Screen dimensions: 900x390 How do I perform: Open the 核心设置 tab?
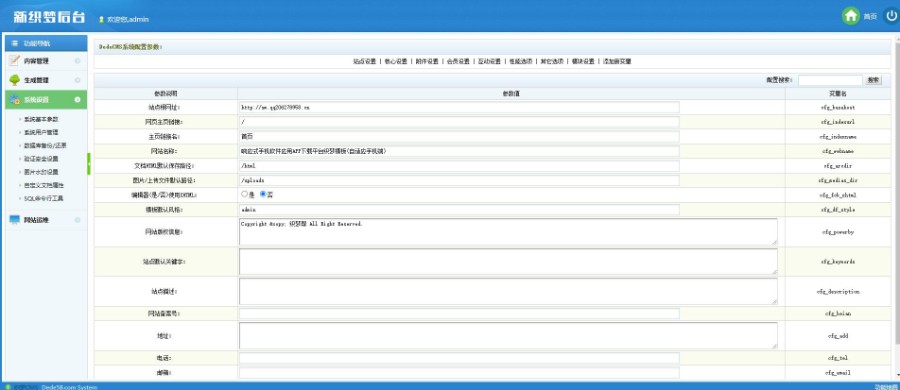[x=396, y=61]
